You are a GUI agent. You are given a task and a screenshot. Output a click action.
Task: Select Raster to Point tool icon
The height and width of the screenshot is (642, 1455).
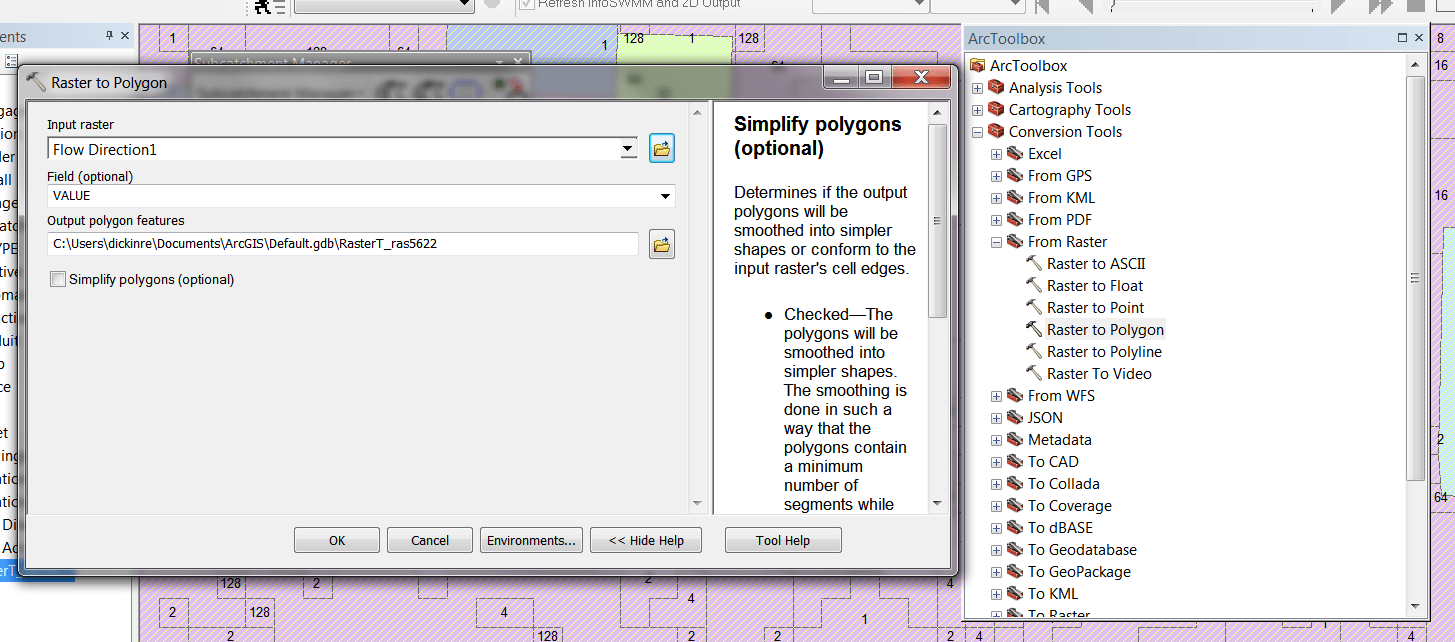coord(1034,307)
